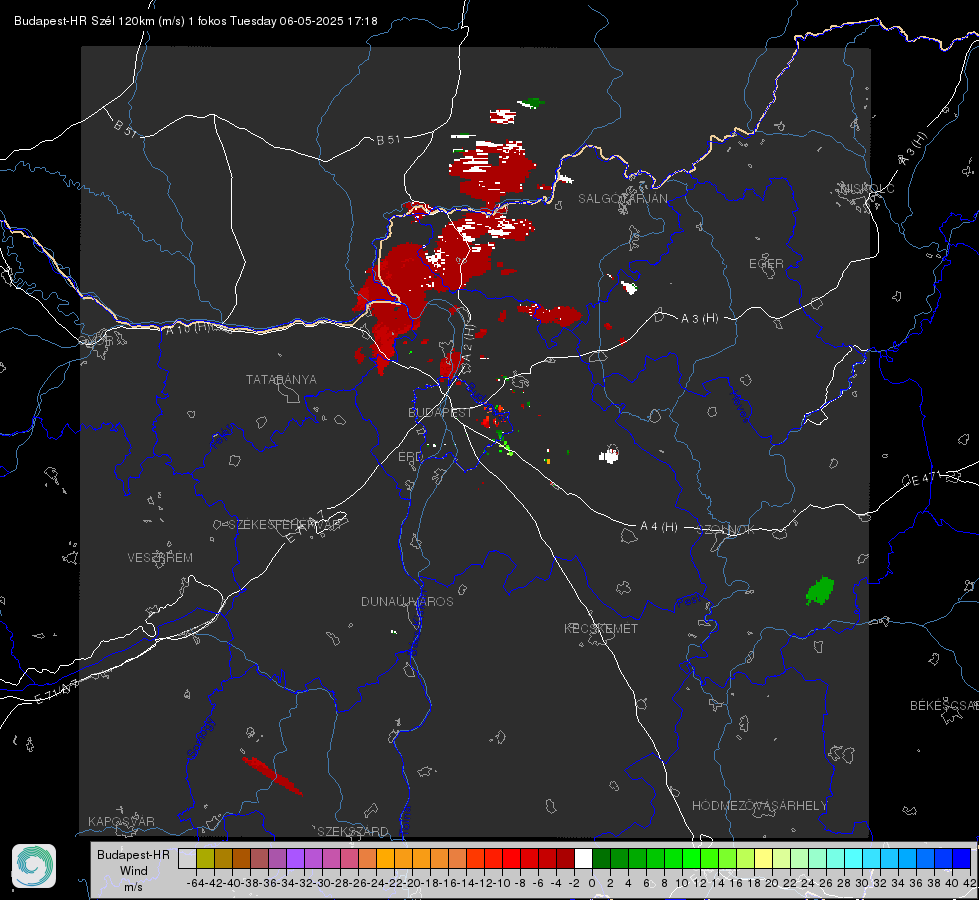
Task: Select the yellow swatch in wind legend
Action: coord(764,858)
